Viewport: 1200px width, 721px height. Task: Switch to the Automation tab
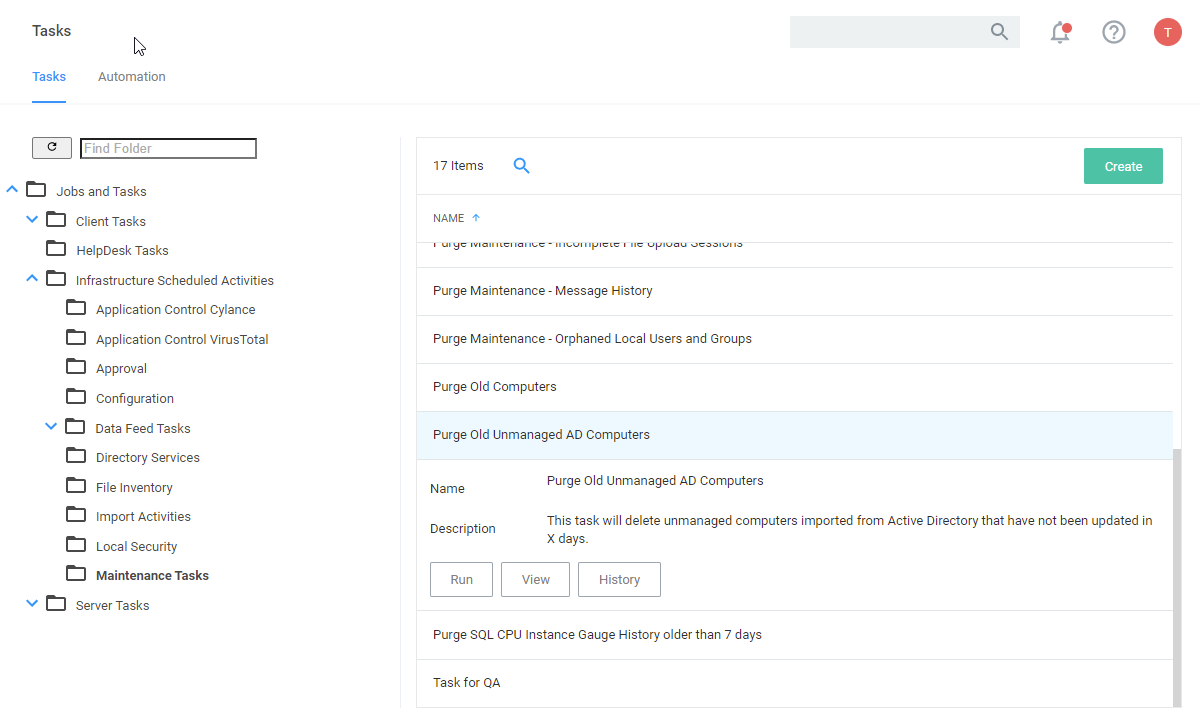point(132,77)
